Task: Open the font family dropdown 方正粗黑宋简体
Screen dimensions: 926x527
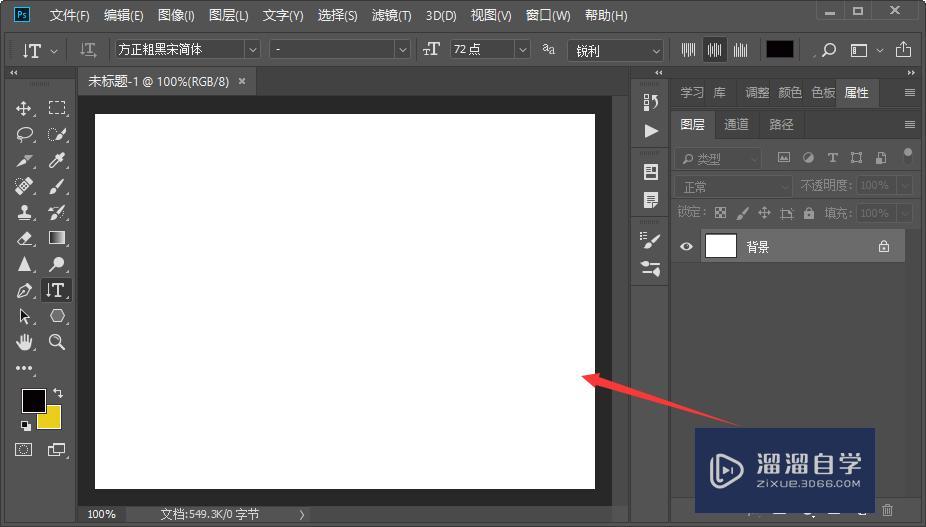Action: click(x=253, y=50)
